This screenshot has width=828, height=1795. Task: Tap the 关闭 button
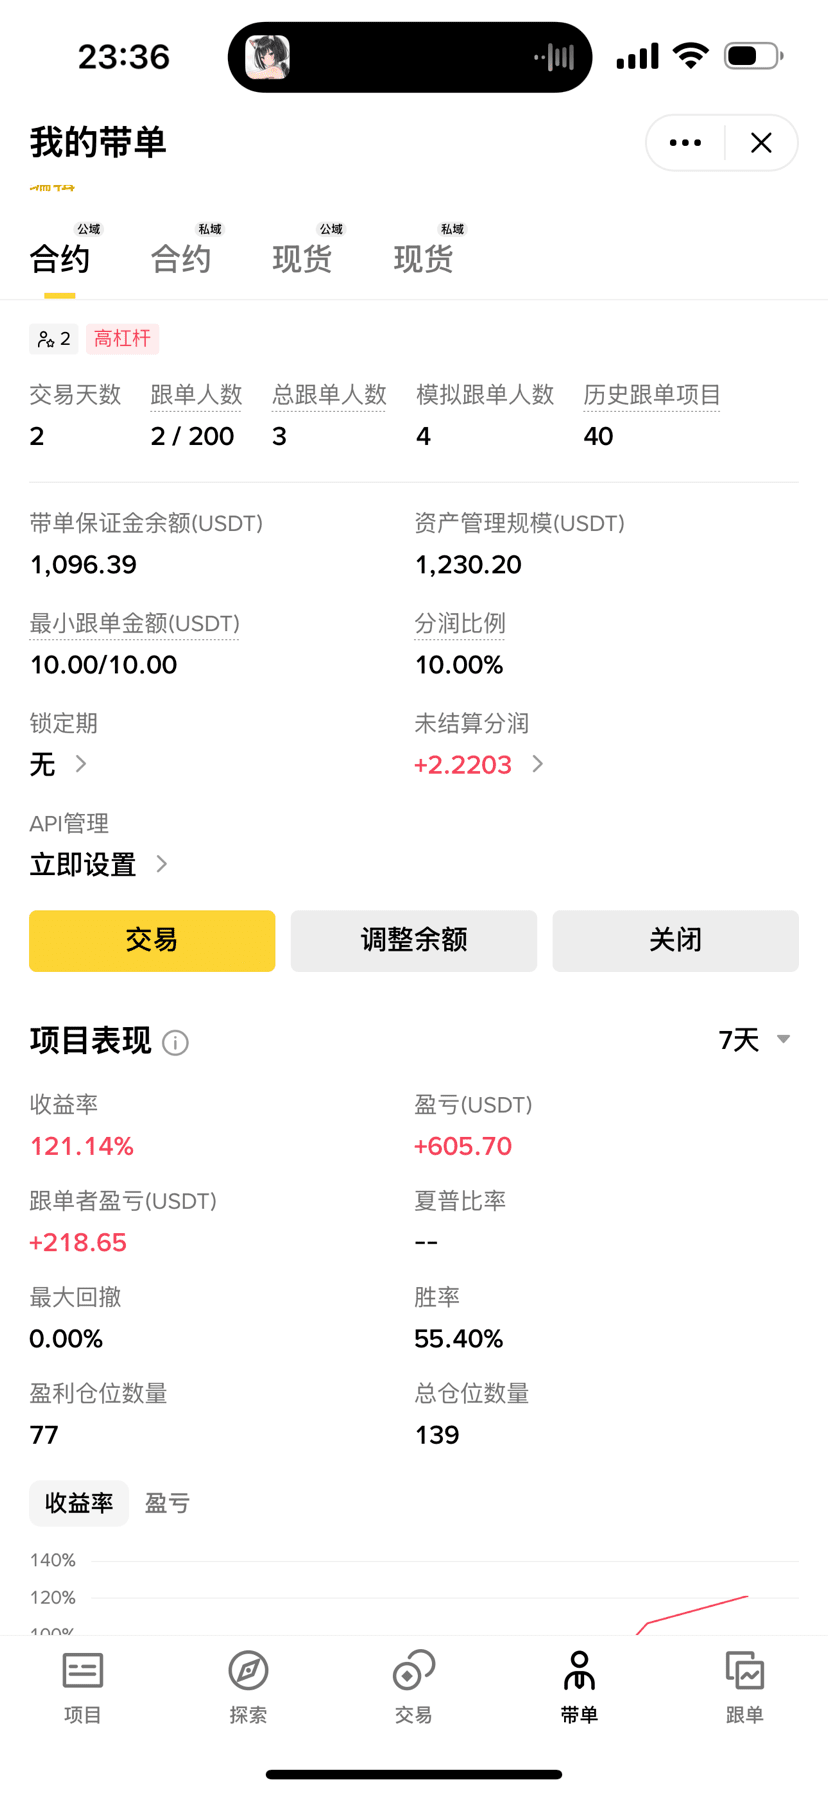pyautogui.click(x=675, y=940)
